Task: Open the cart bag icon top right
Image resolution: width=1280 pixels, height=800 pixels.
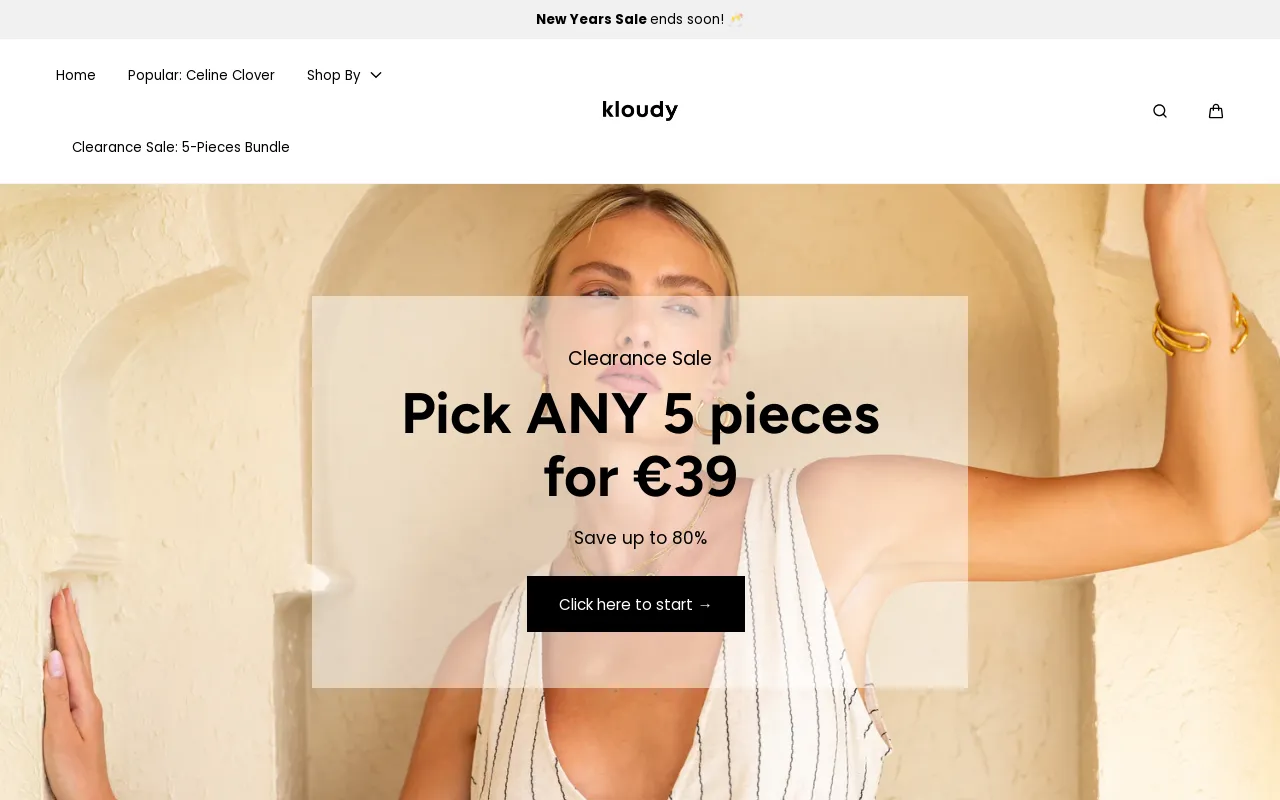Action: click(x=1215, y=110)
